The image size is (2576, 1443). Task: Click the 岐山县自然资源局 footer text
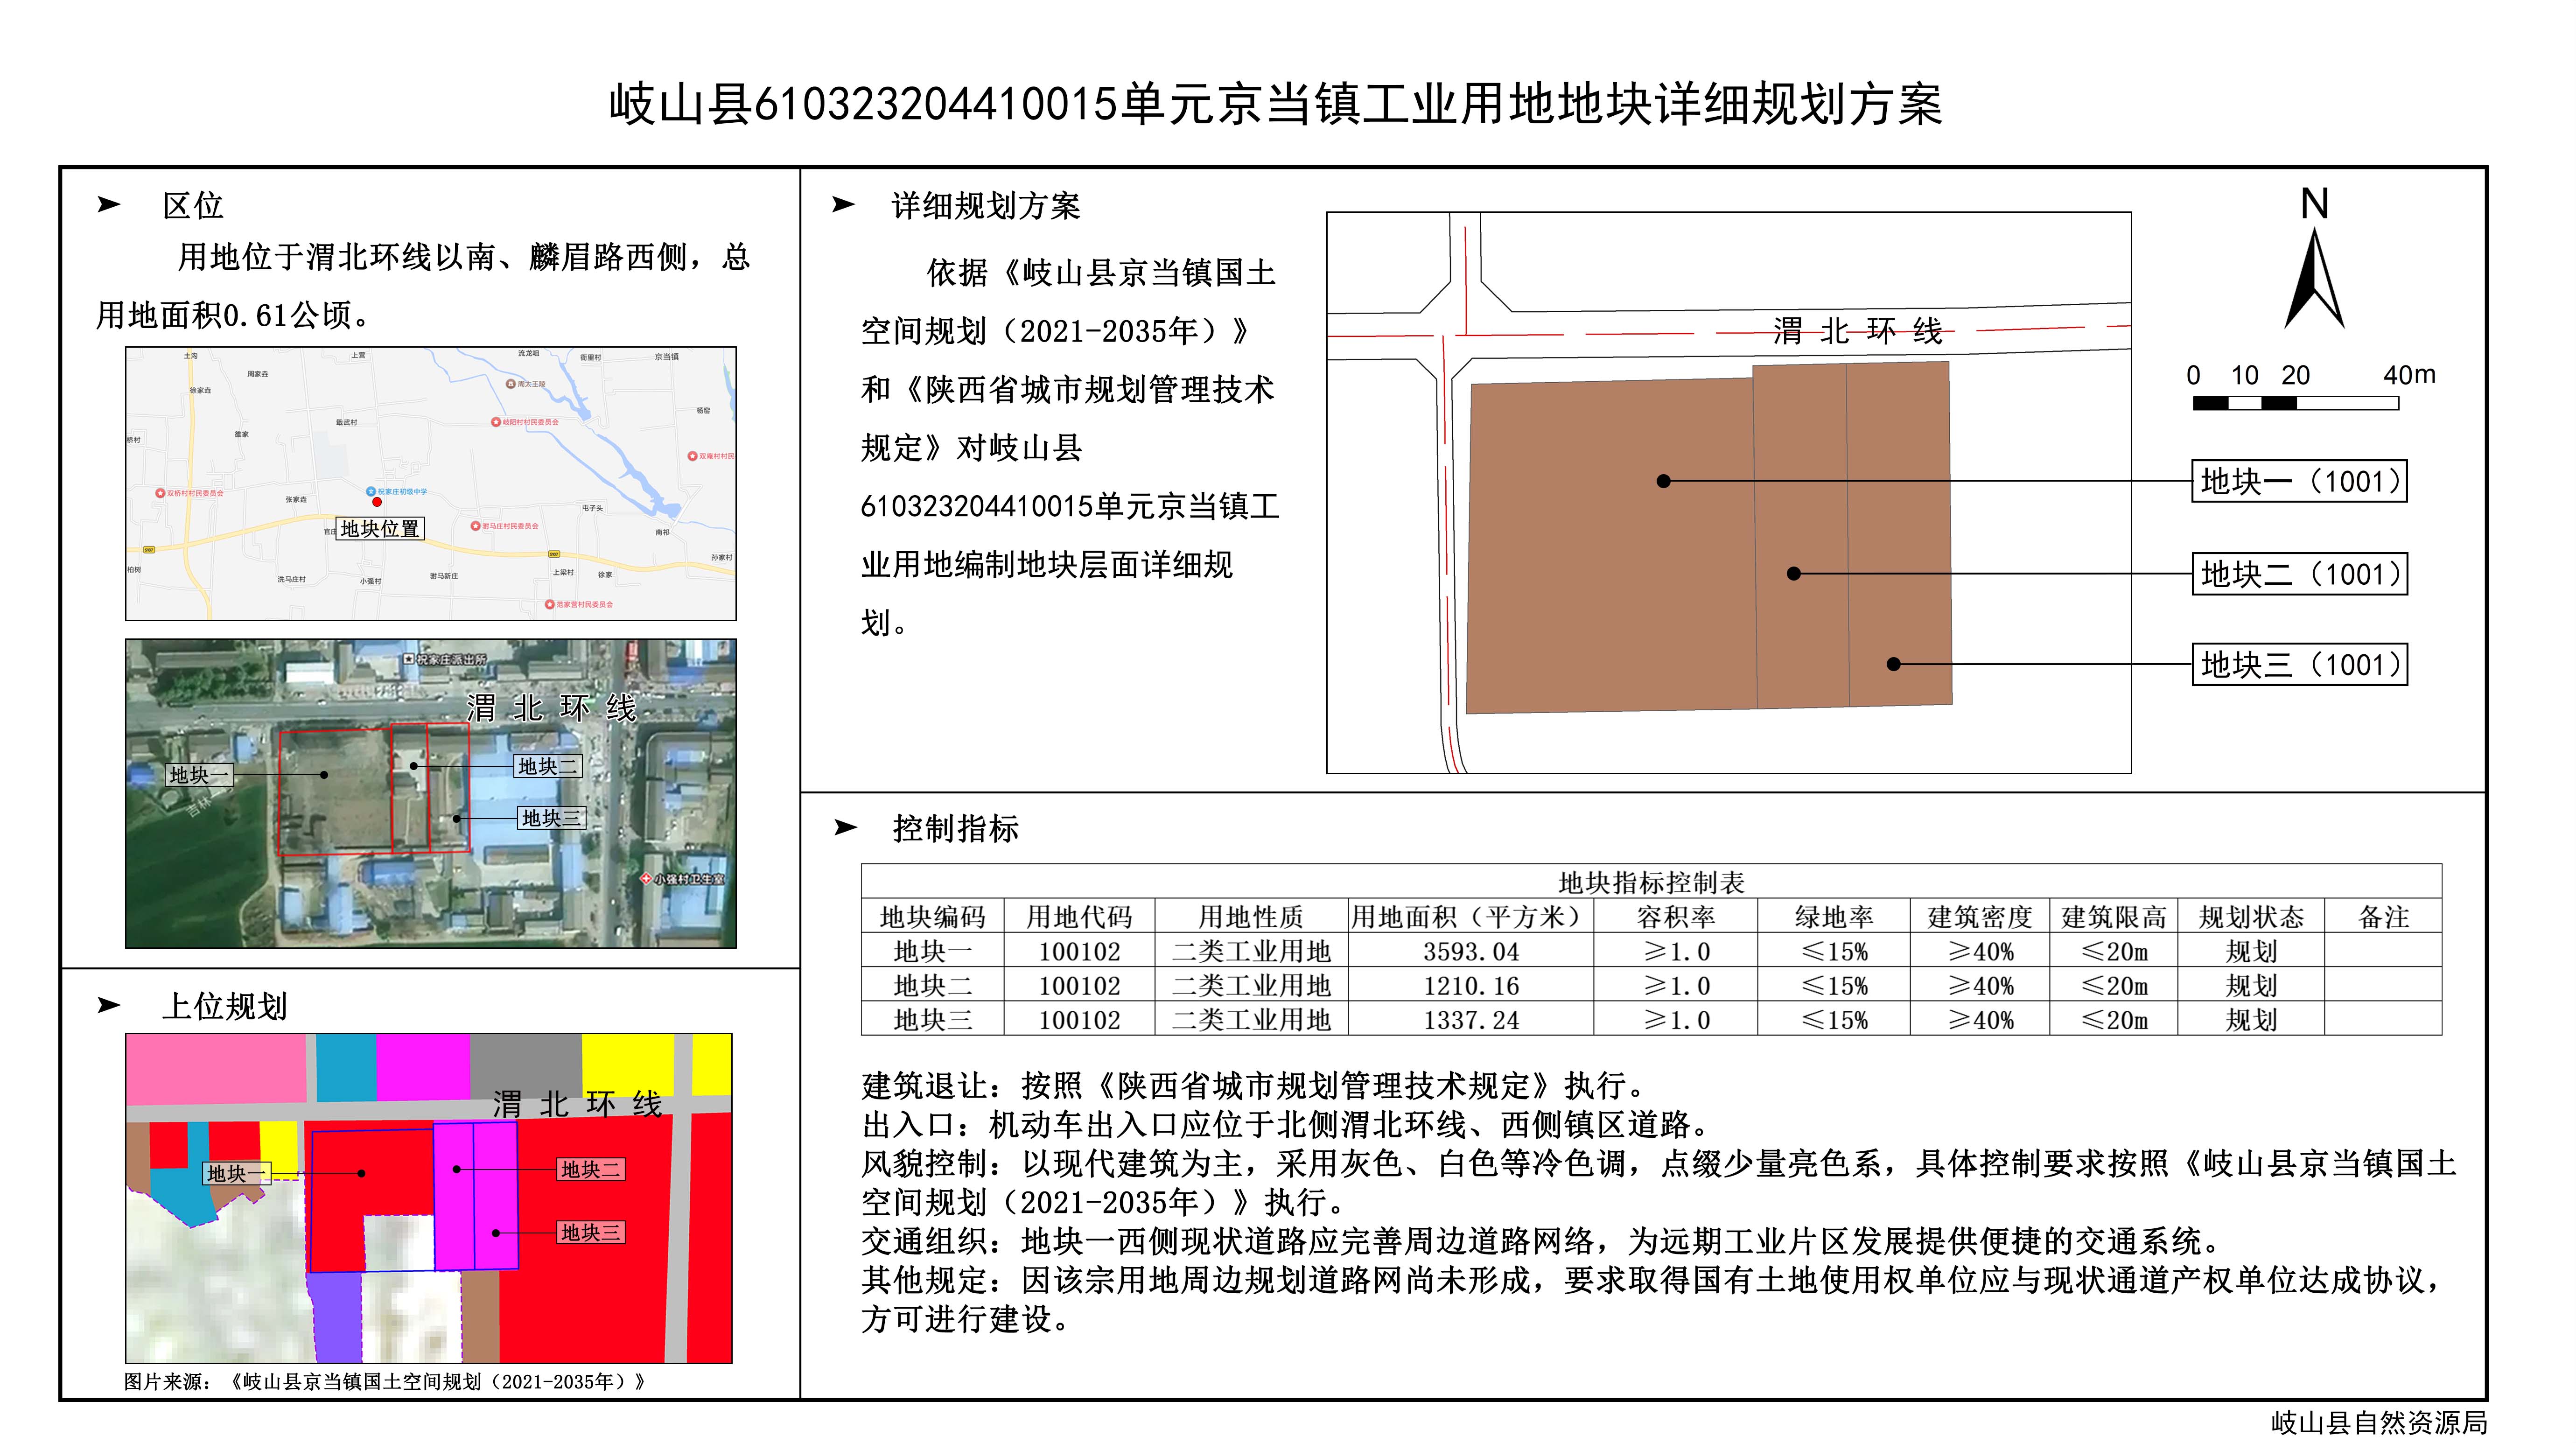click(2378, 1422)
